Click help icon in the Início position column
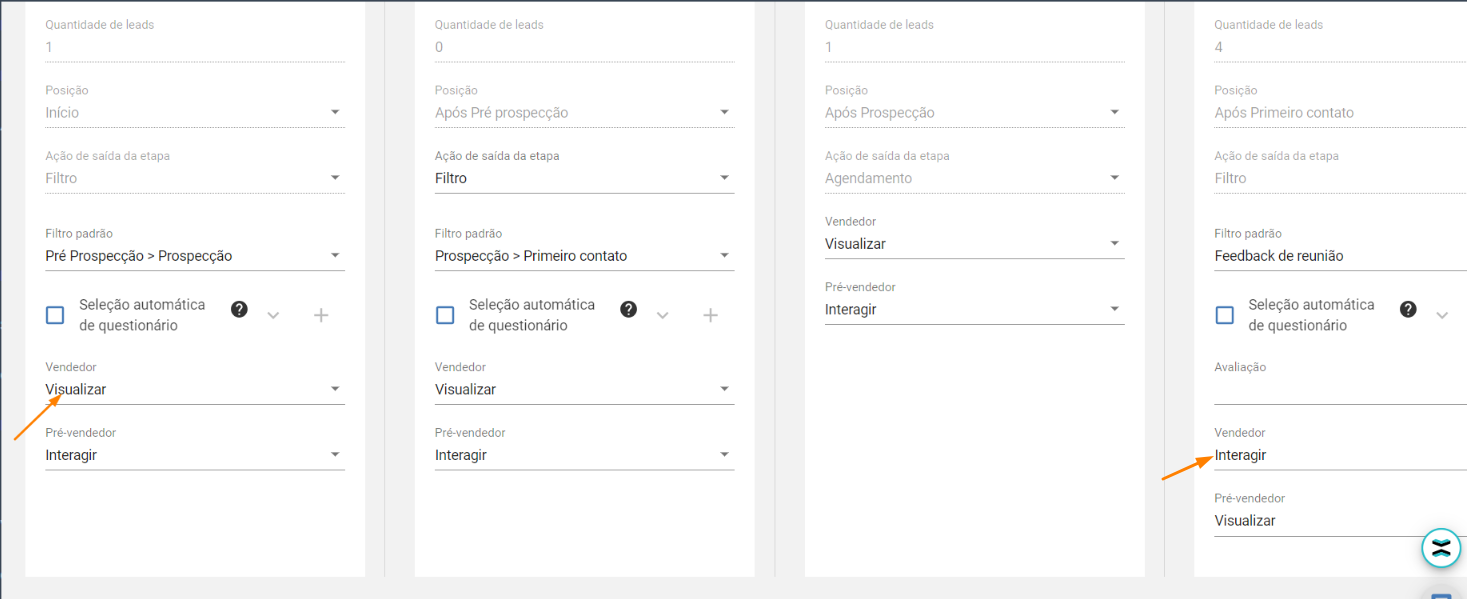This screenshot has width=1467, height=599. tap(239, 309)
